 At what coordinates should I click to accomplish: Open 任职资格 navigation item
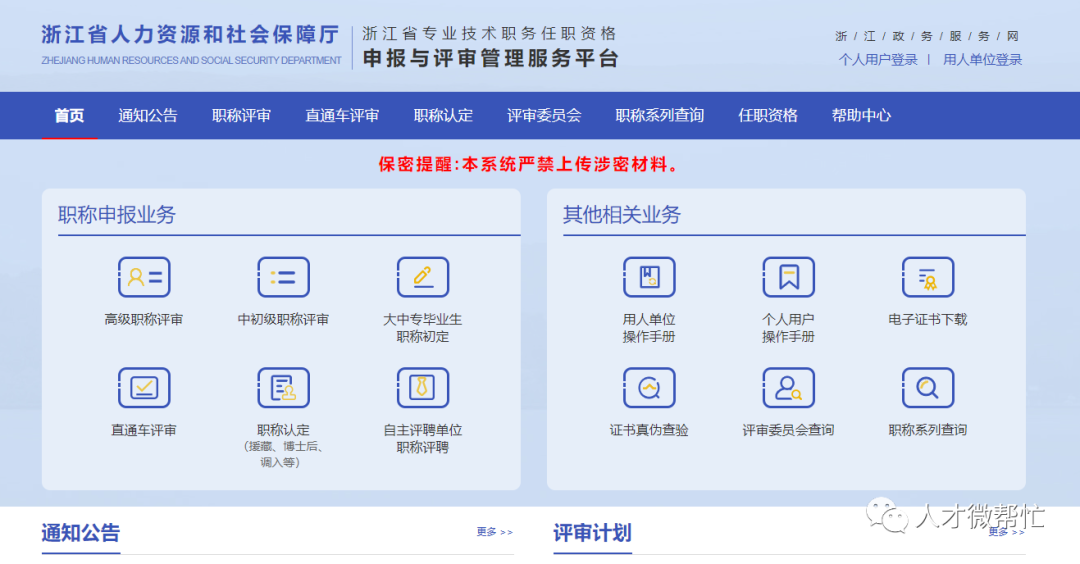[768, 116]
